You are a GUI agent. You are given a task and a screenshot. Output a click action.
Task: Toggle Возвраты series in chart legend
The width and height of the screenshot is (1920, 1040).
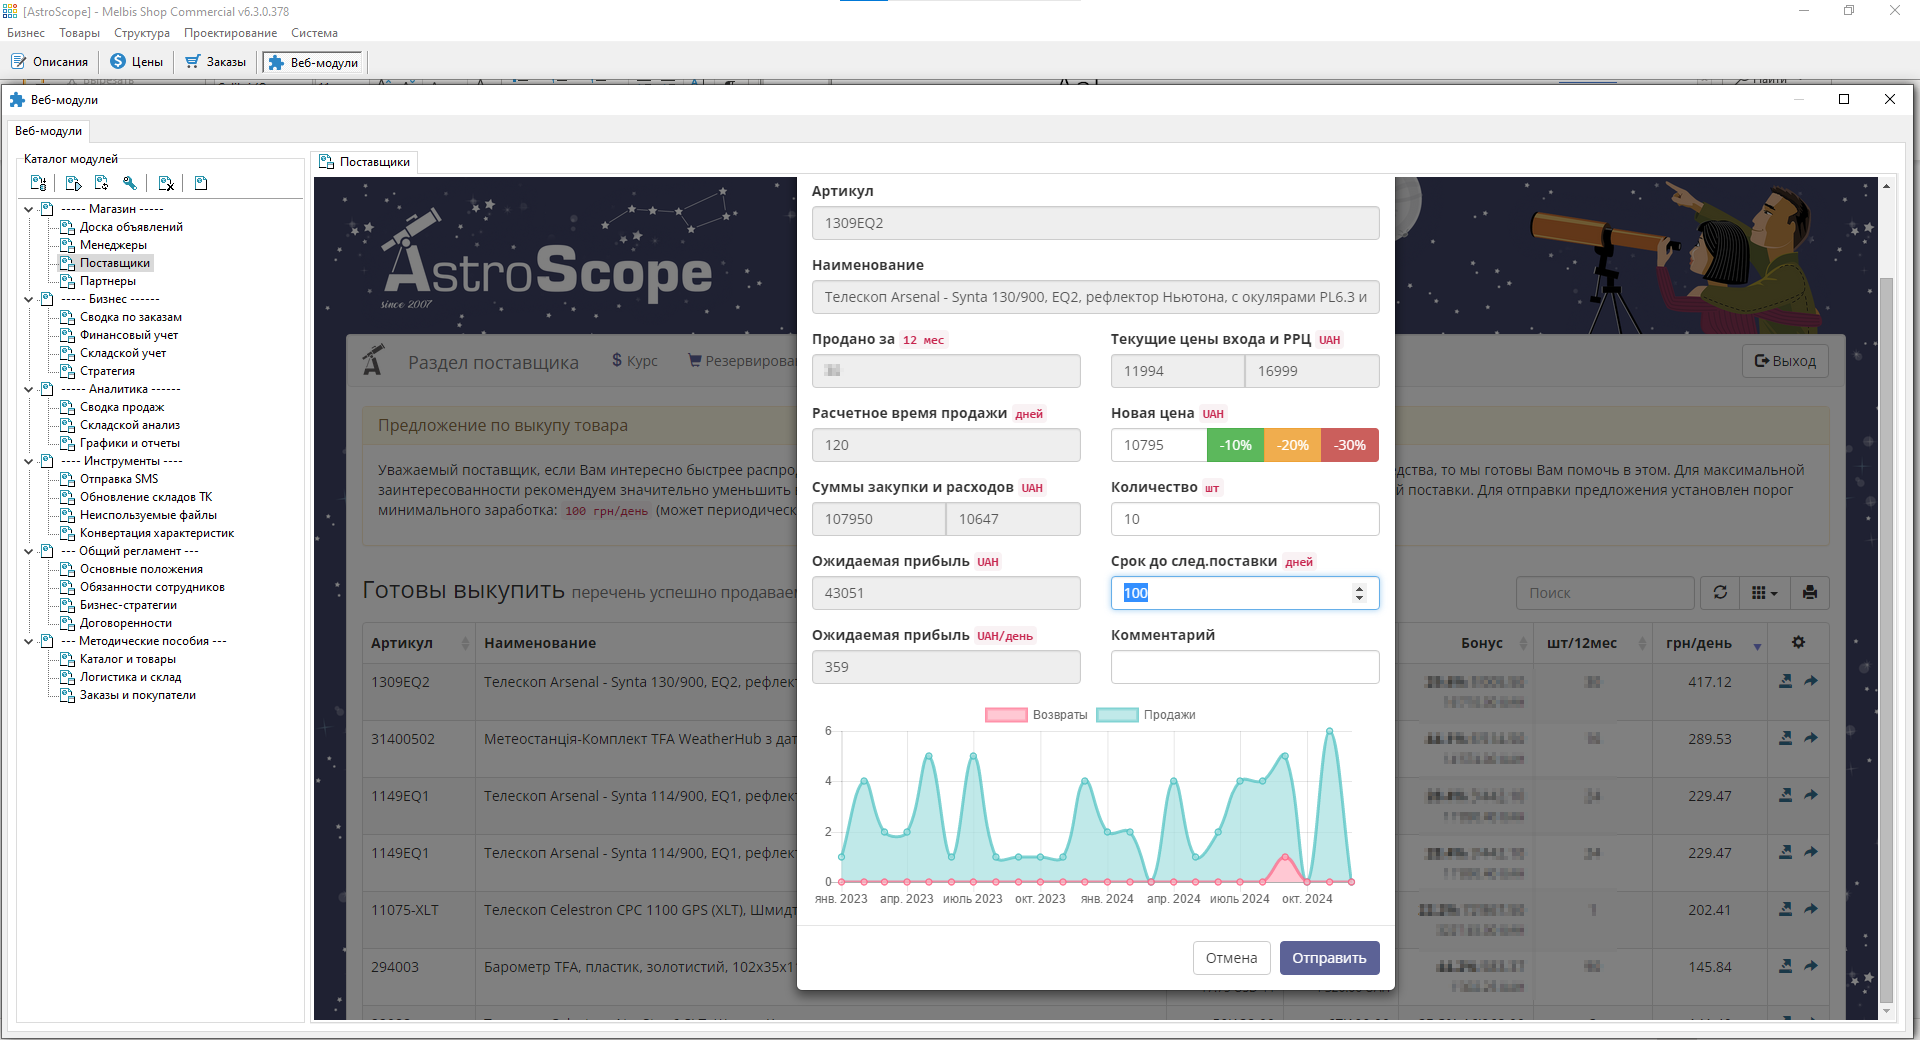pos(1036,715)
